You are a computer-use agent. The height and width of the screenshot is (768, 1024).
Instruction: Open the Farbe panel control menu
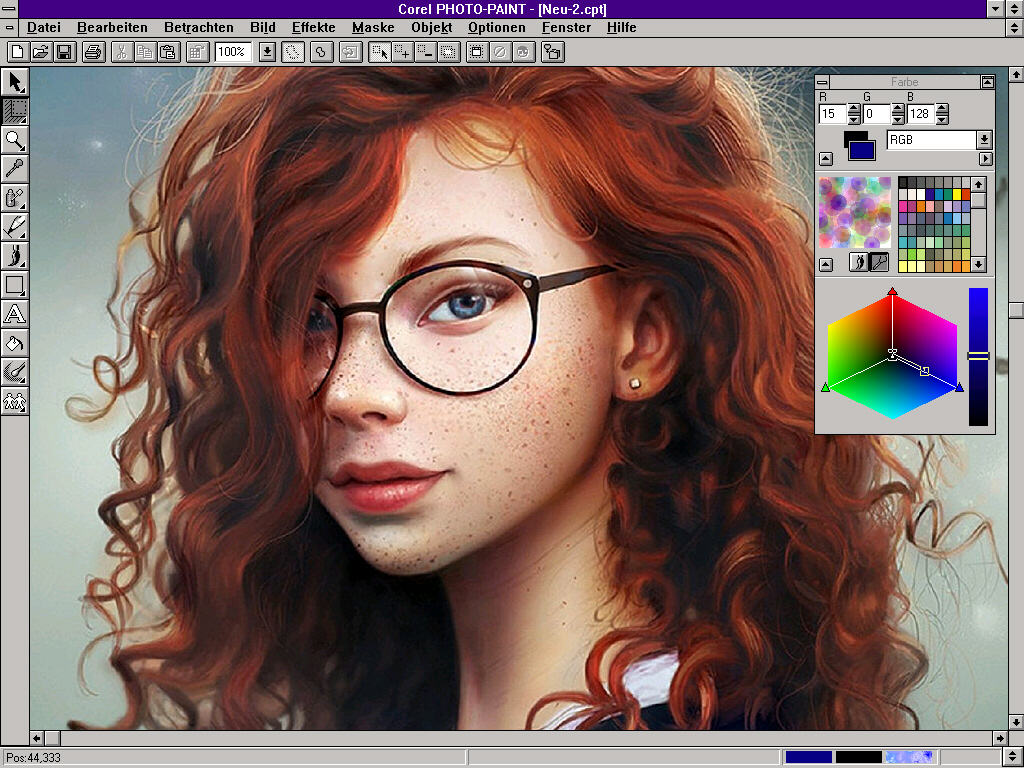[823, 82]
